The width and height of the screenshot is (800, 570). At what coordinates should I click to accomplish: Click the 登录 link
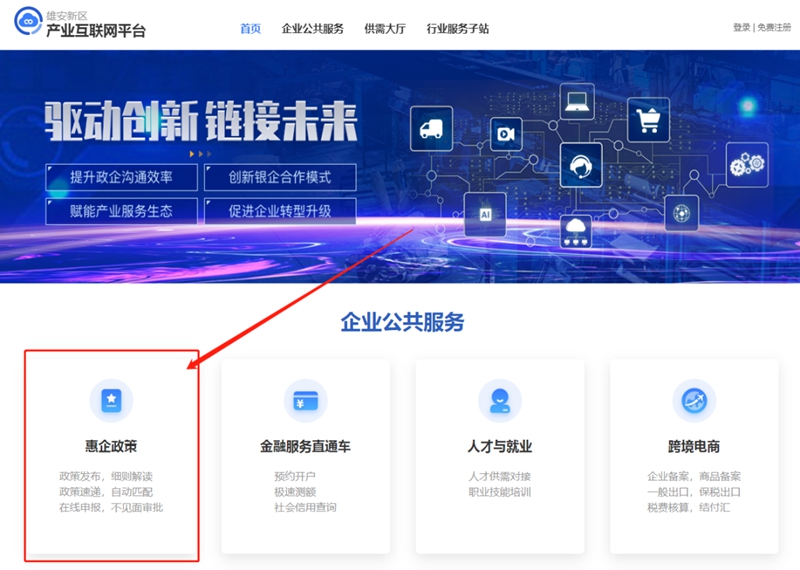pyautogui.click(x=741, y=28)
